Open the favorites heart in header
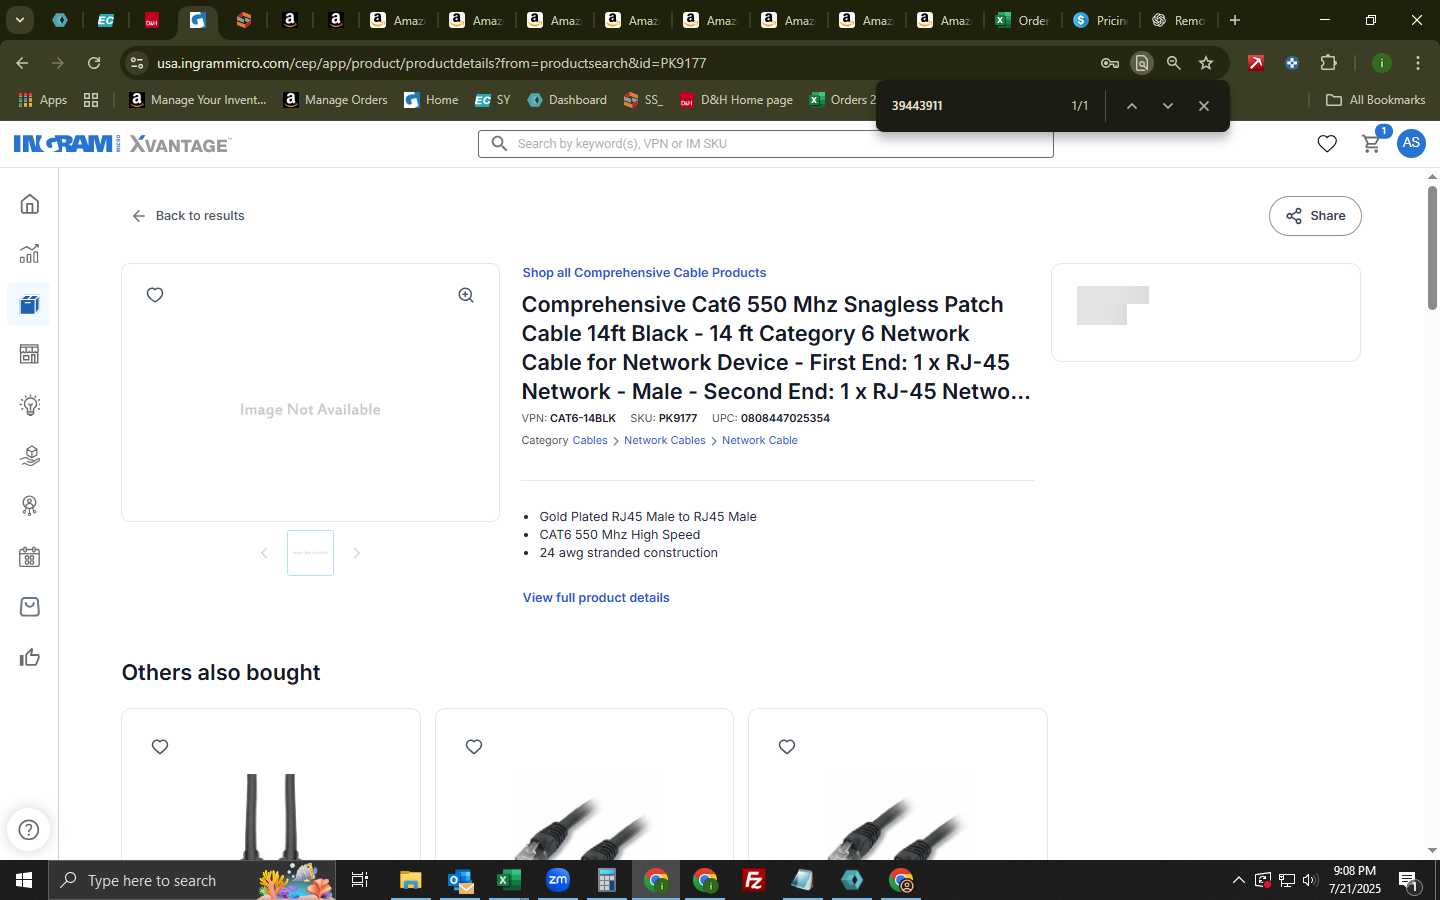1440x900 pixels. 1327,144
